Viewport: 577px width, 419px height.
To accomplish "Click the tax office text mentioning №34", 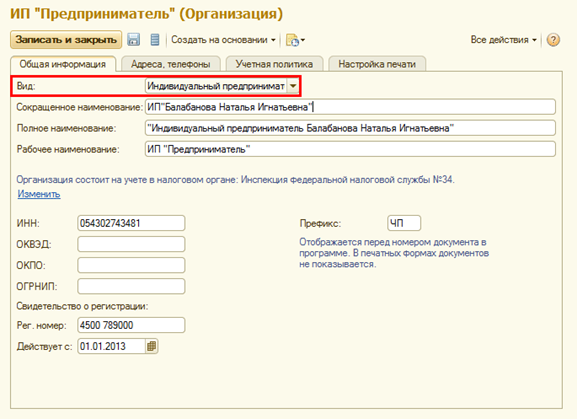I will point(236,180).
